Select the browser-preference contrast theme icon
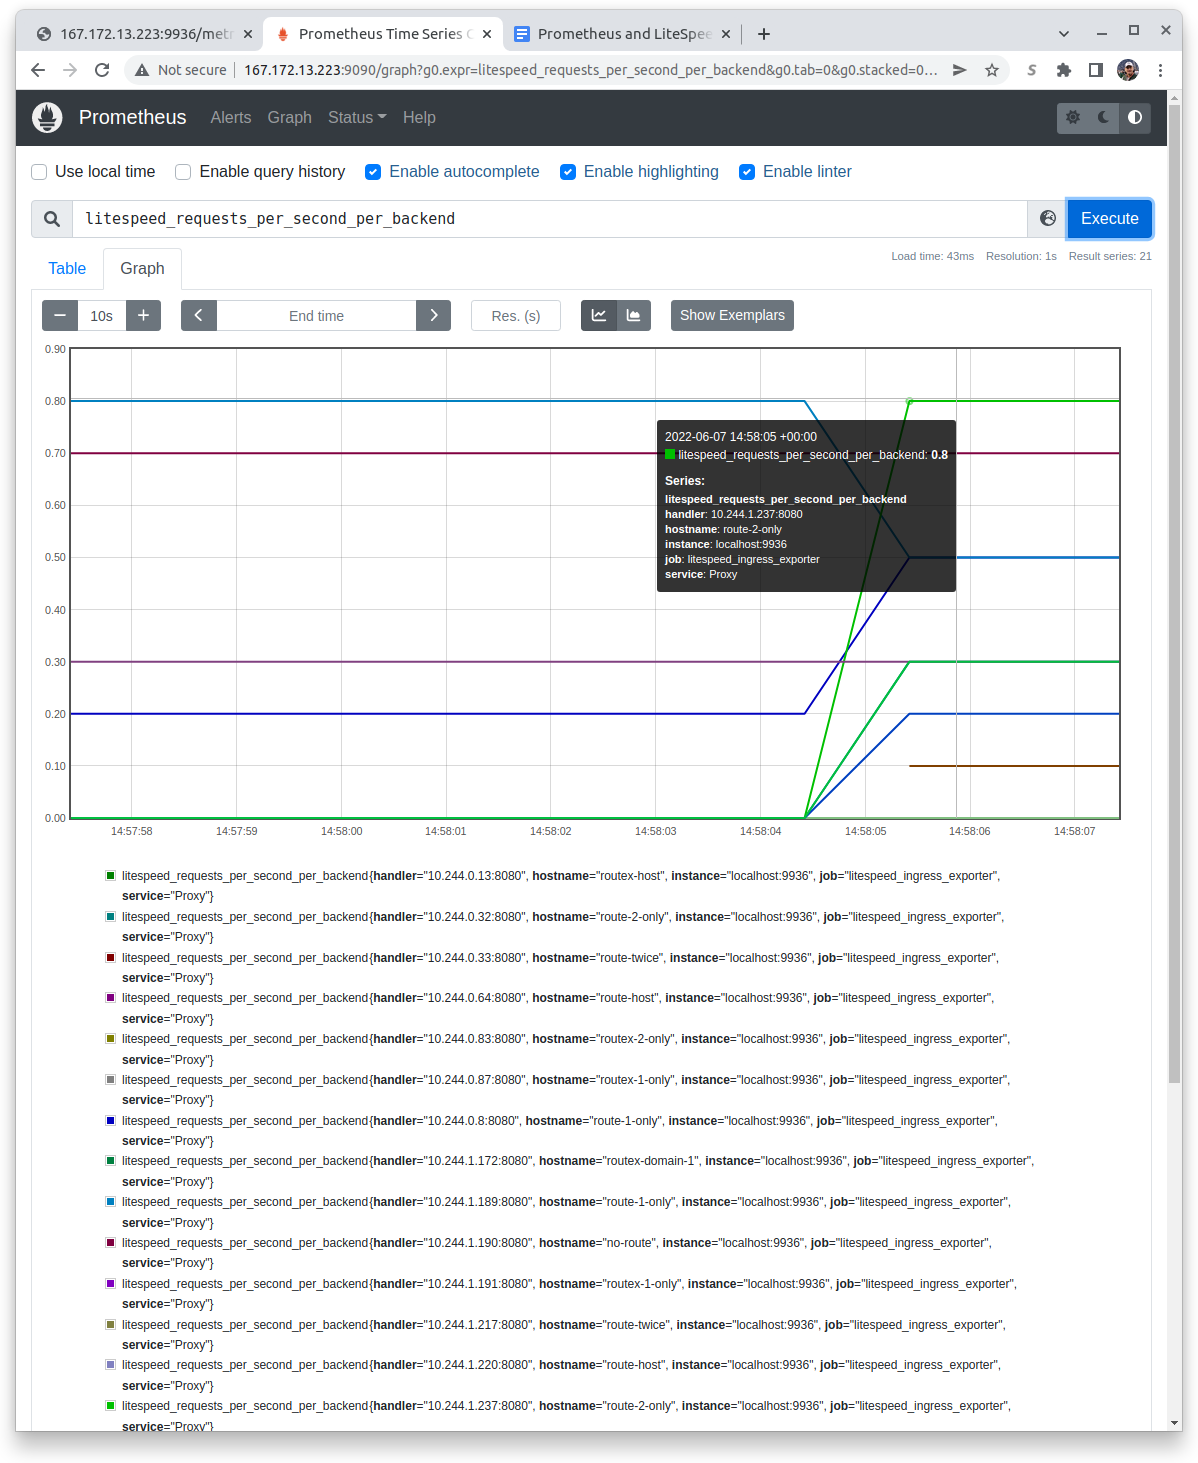The image size is (1198, 1463). (x=1135, y=117)
